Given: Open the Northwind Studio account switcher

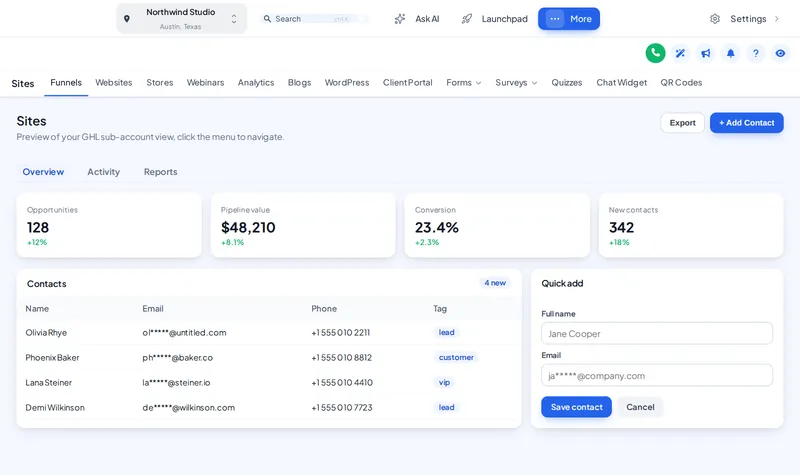Looking at the screenshot, I should coord(182,19).
